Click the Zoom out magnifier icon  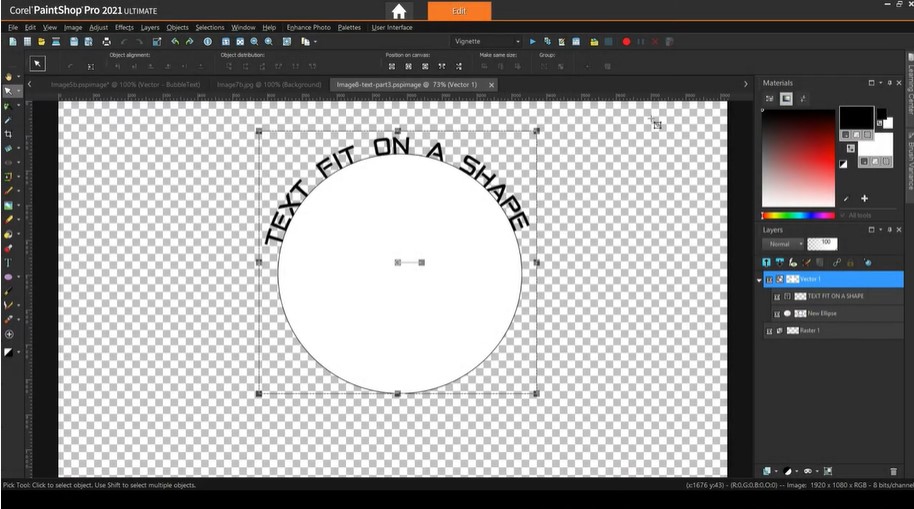pos(254,41)
